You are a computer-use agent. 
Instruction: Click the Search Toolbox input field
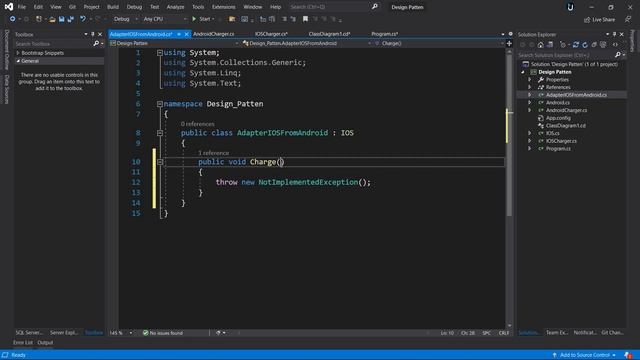pyautogui.click(x=53, y=43)
